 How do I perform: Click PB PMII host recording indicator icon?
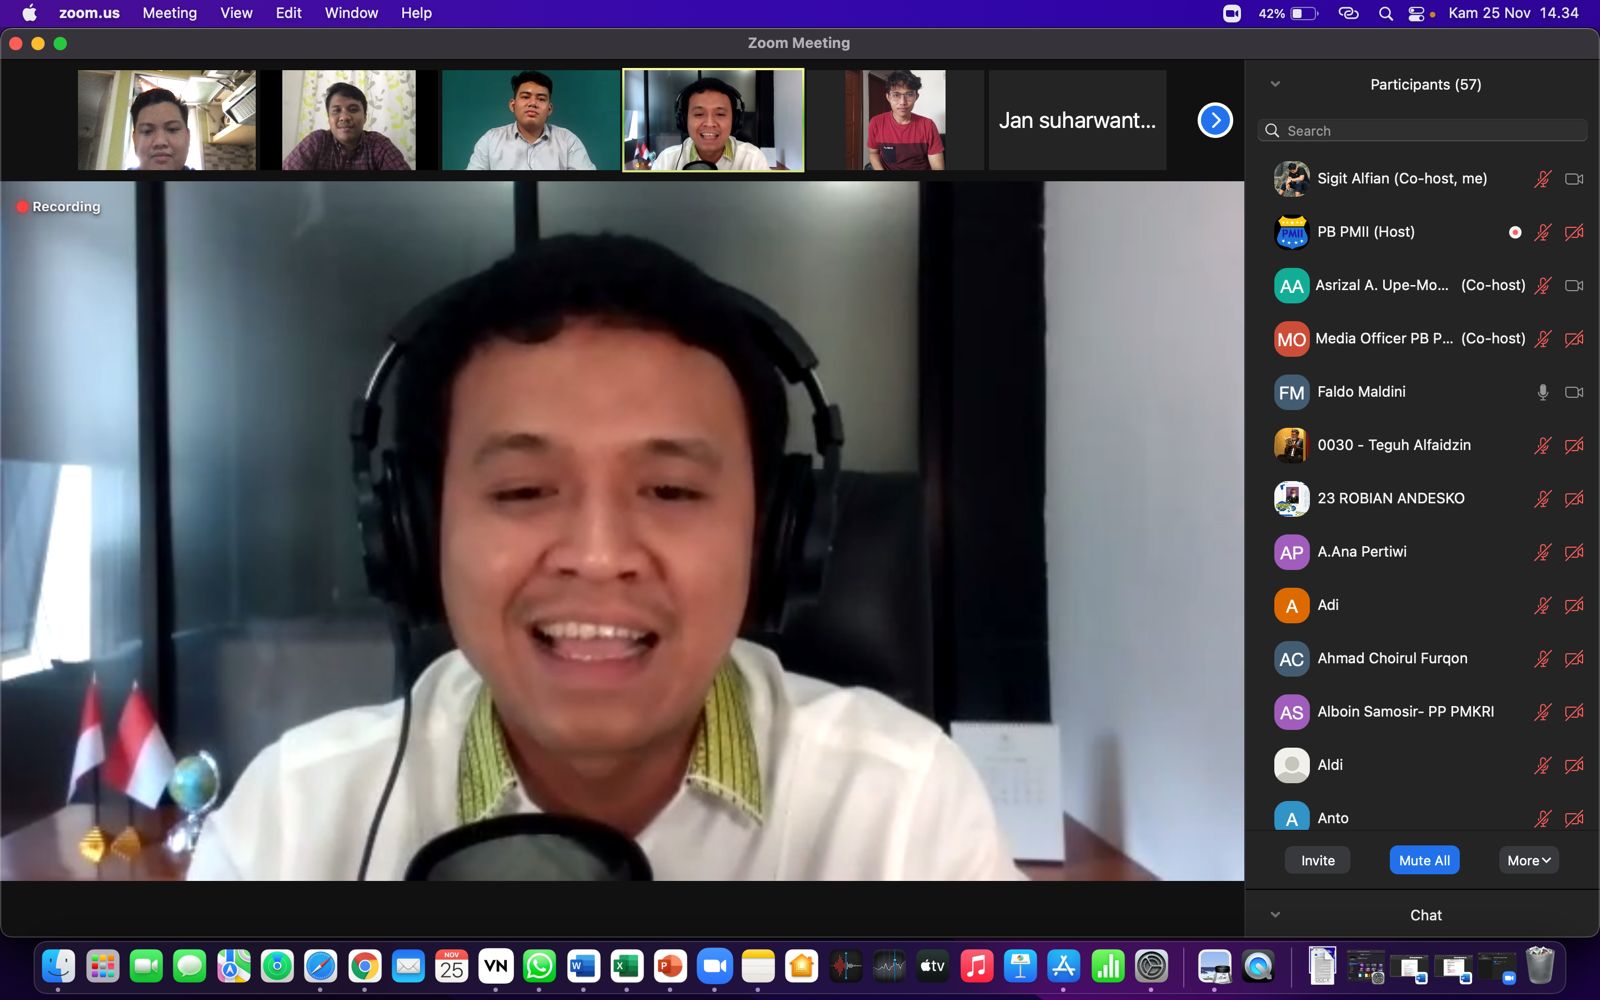(x=1515, y=232)
